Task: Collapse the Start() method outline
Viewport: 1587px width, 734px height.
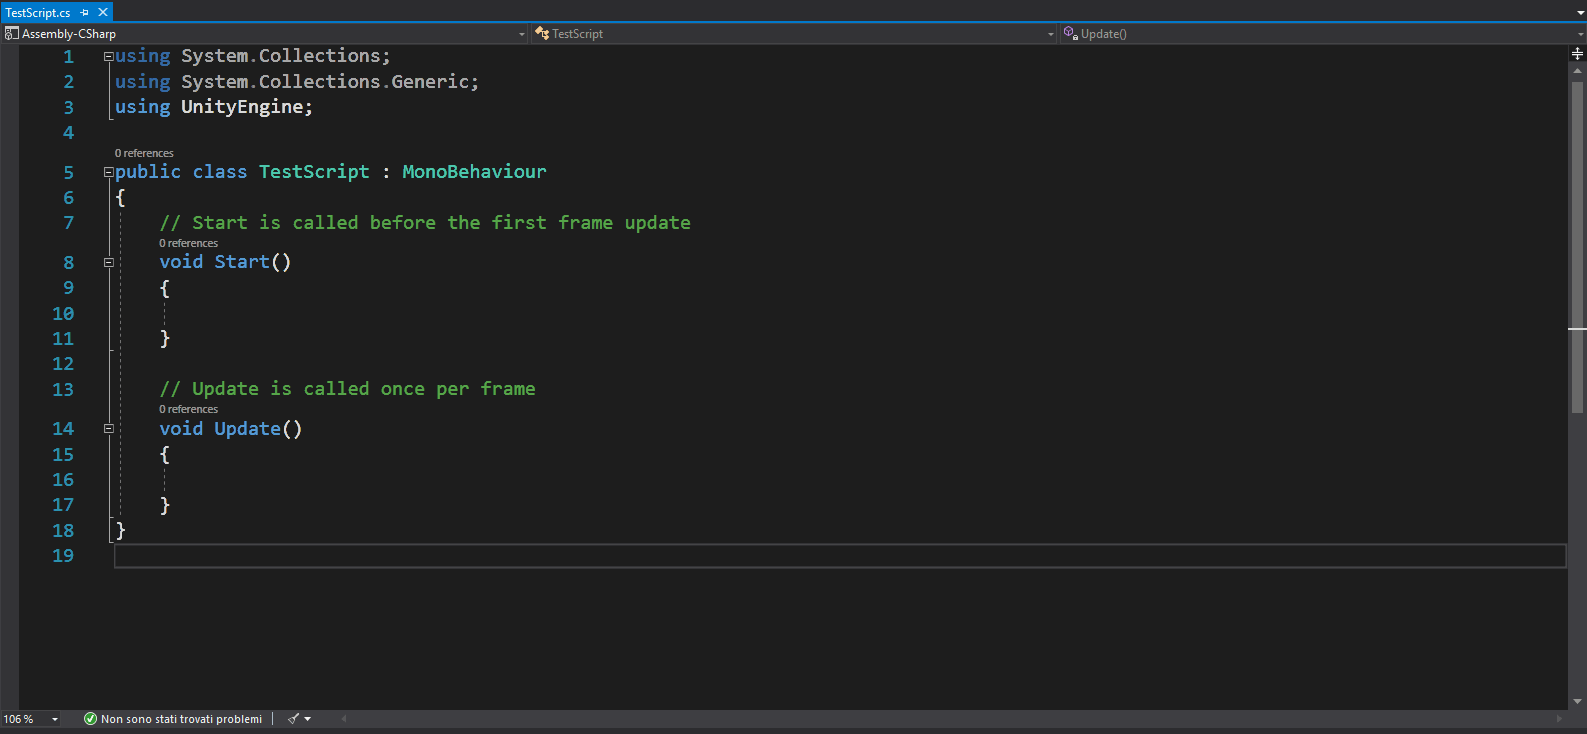Action: click(108, 262)
